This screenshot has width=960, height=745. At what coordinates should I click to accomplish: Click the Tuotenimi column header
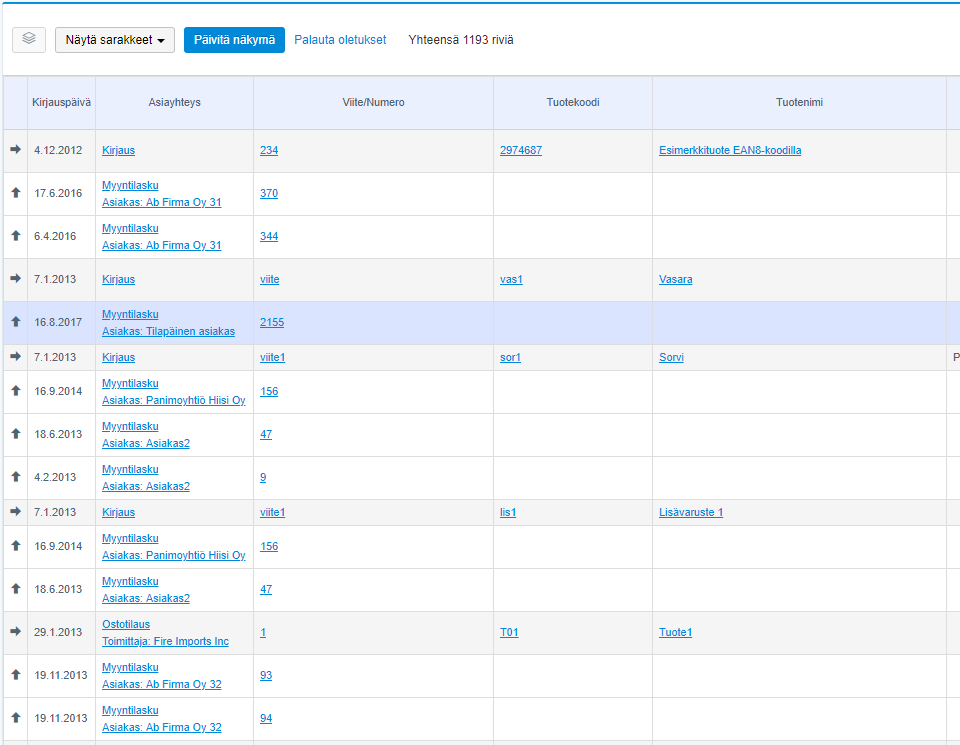(x=800, y=102)
